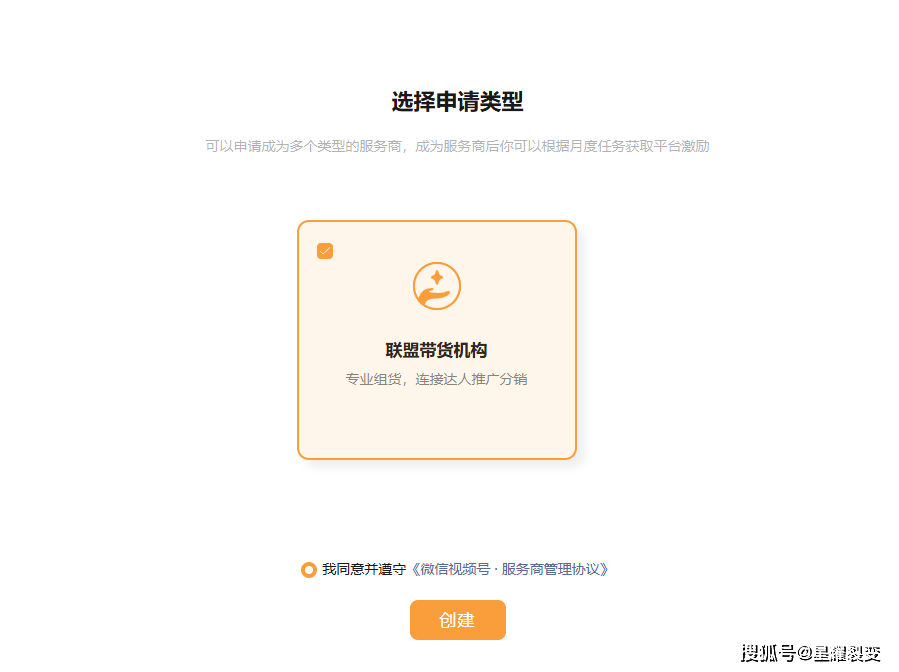Uncheck the orange checkbox on the card

tap(325, 251)
